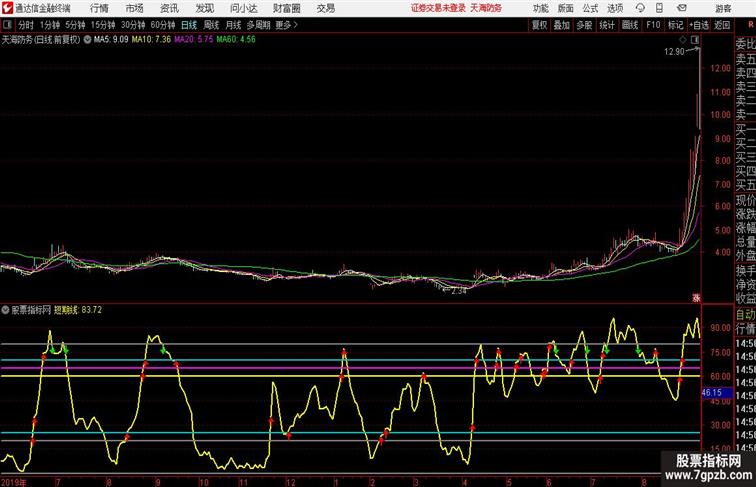Open the 功能 menu

(x=540, y=8)
